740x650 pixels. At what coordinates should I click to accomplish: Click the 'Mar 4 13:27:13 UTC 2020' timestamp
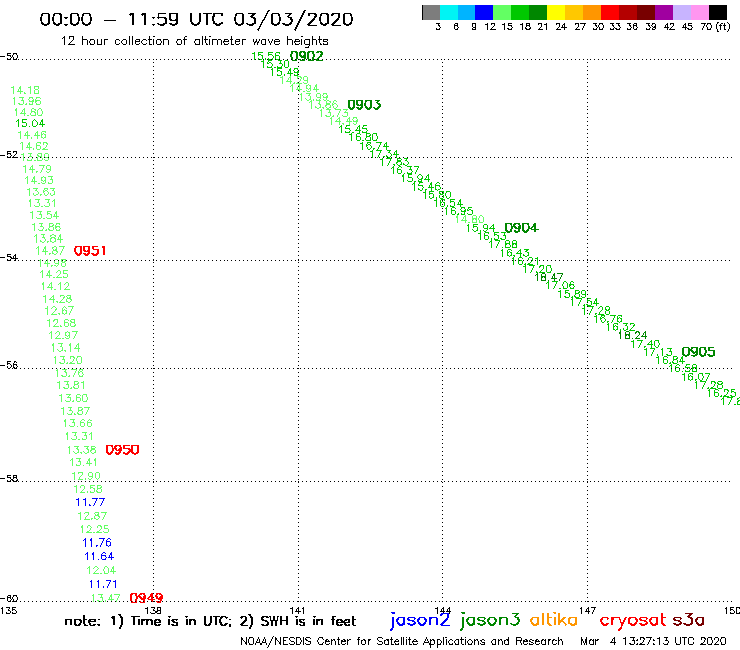[653, 641]
